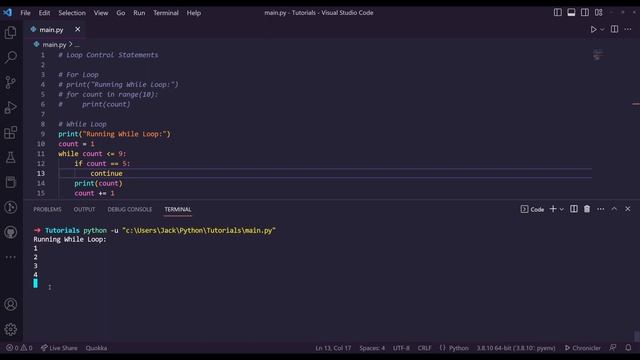Open notifications bell in status bar
640x360 pixels.
[x=628, y=348]
